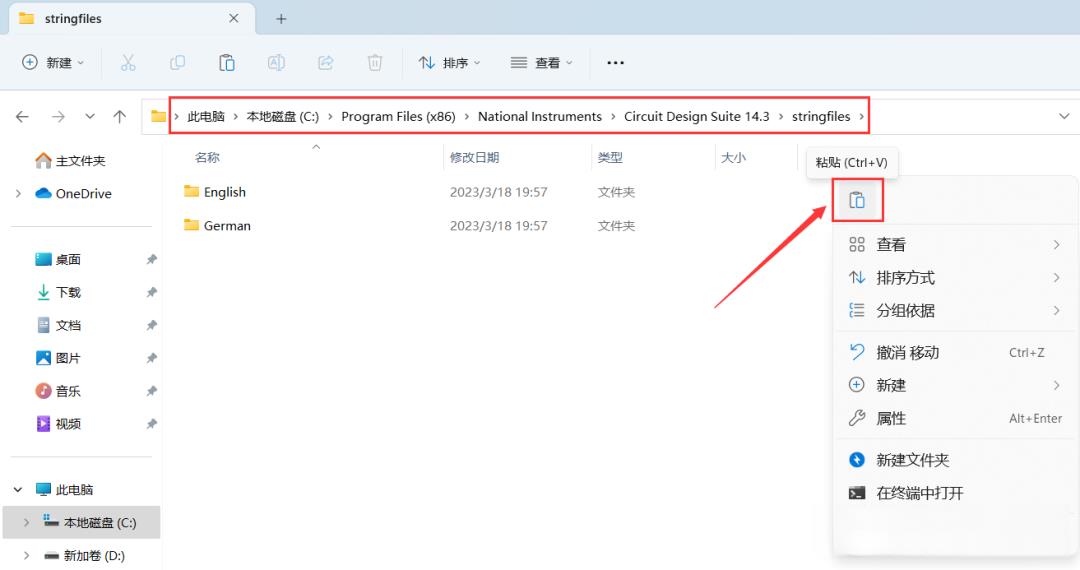Click the Cut scissors icon in toolbar
The image size is (1080, 570).
tap(128, 63)
